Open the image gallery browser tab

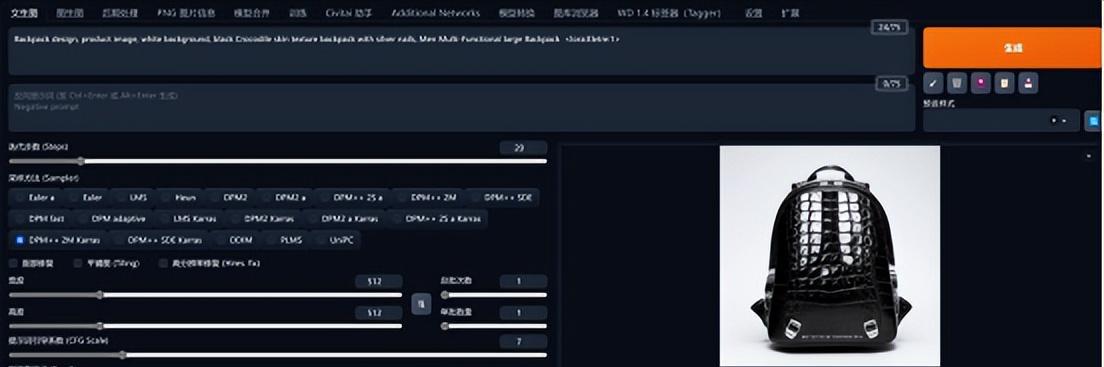coord(575,13)
